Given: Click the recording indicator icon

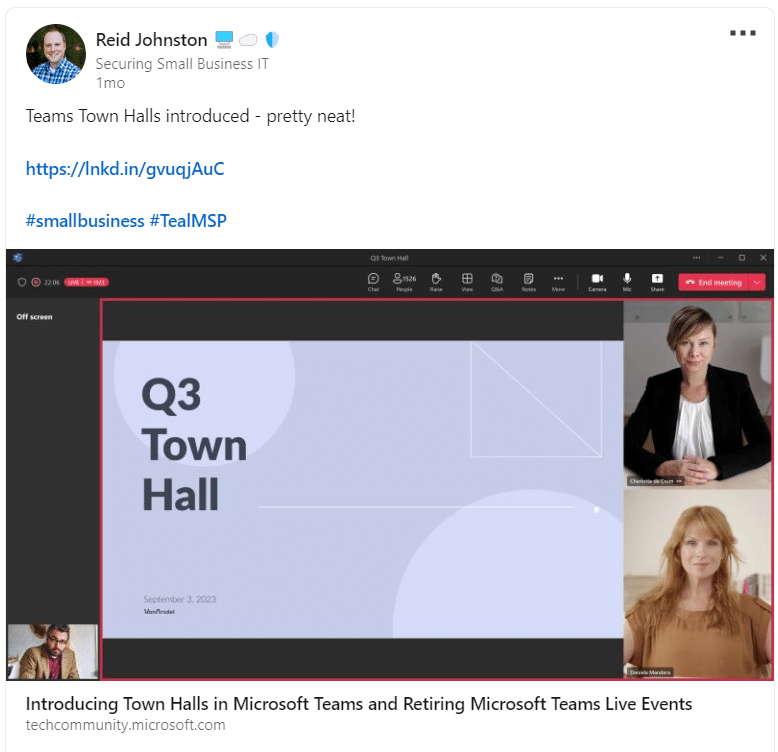Looking at the screenshot, I should [x=36, y=282].
